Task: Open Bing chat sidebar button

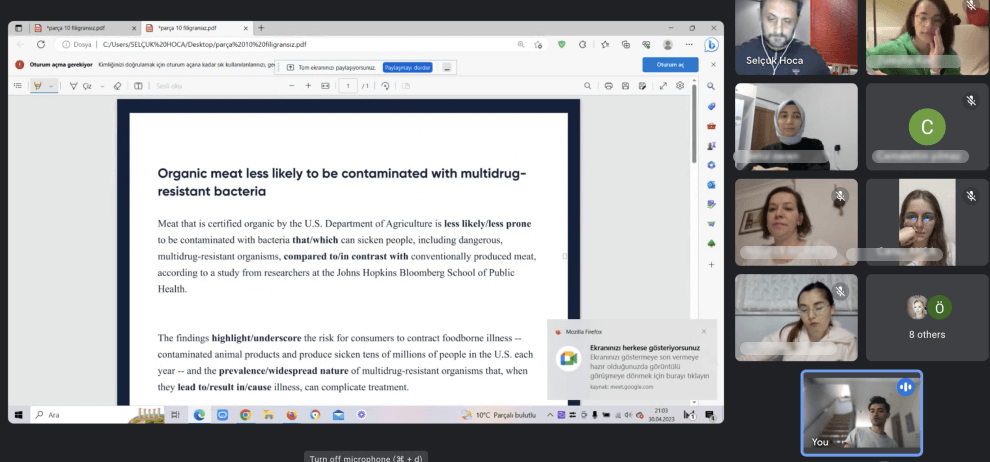Action: 711,45
